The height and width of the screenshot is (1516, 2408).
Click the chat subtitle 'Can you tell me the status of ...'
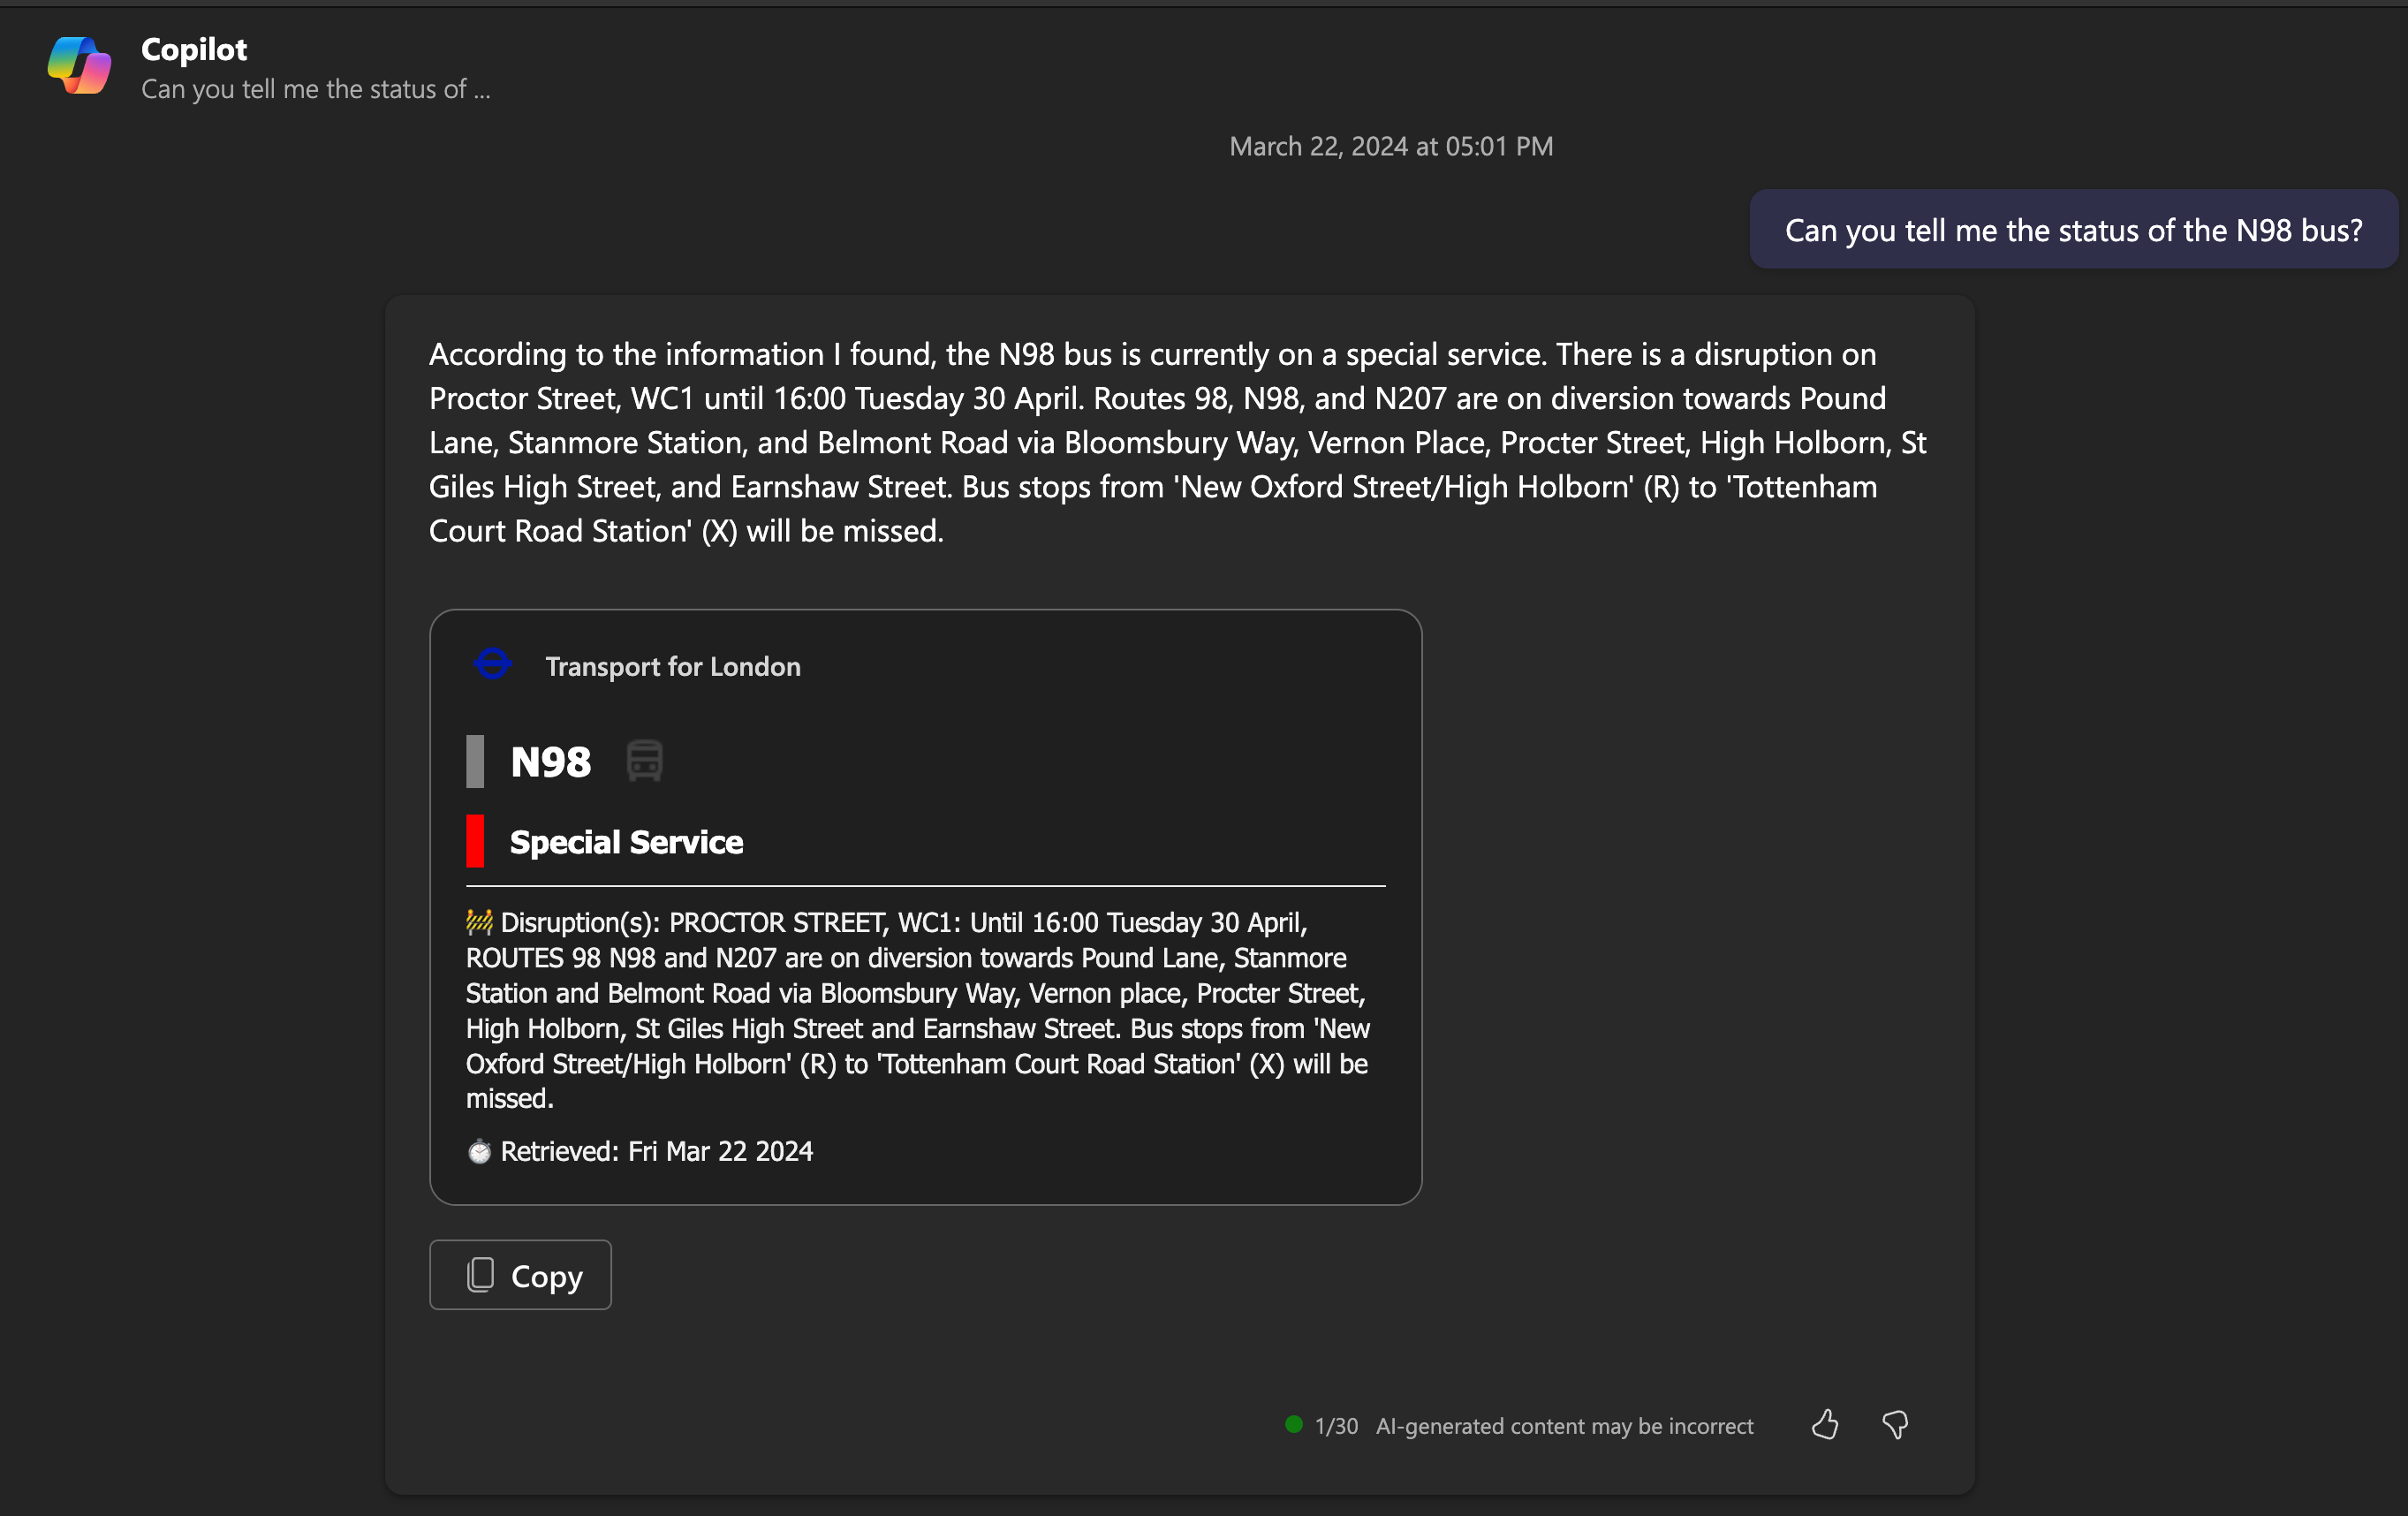pos(316,89)
